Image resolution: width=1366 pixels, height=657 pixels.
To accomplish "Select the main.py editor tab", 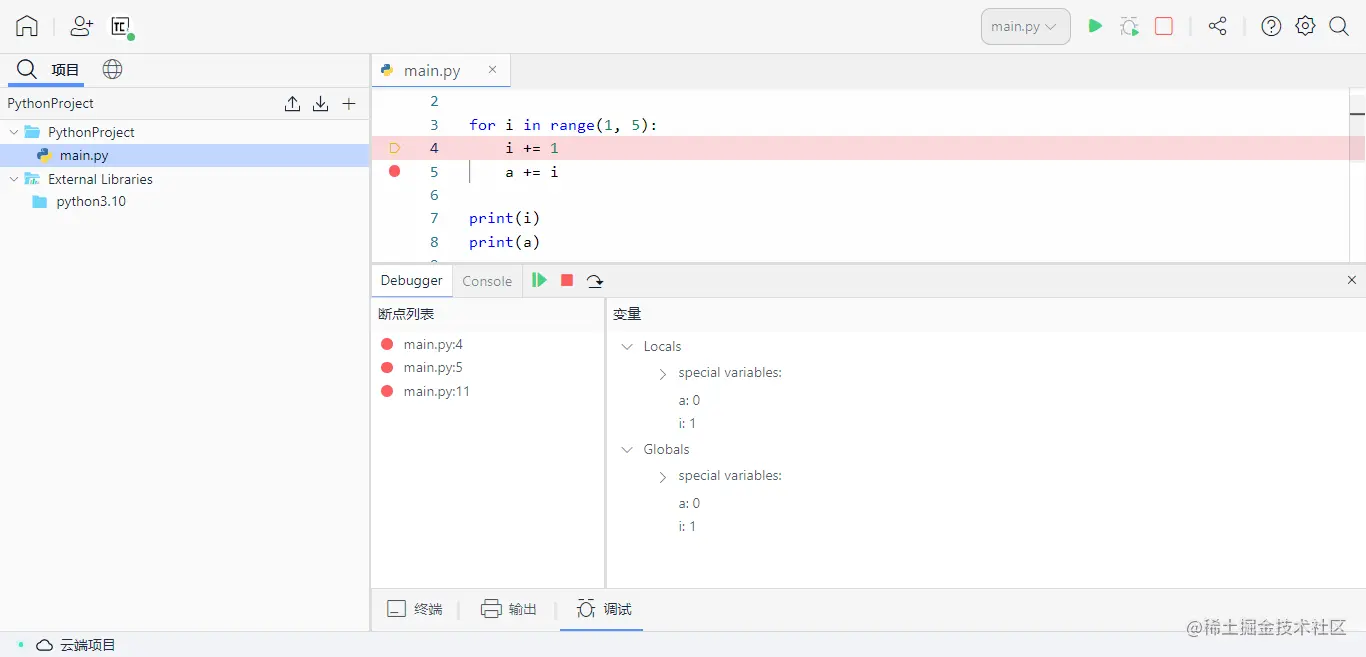I will pos(432,70).
